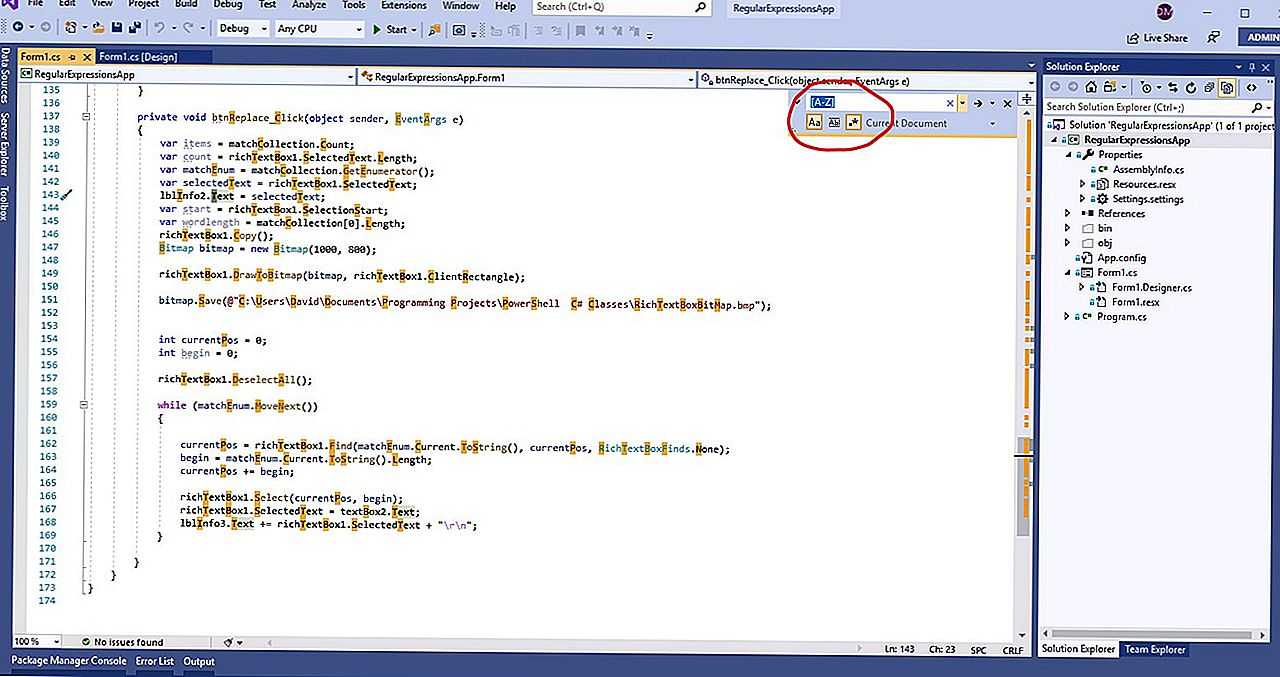Toggle Use Regular Expressions in find box
The width and height of the screenshot is (1280, 677).
point(853,123)
